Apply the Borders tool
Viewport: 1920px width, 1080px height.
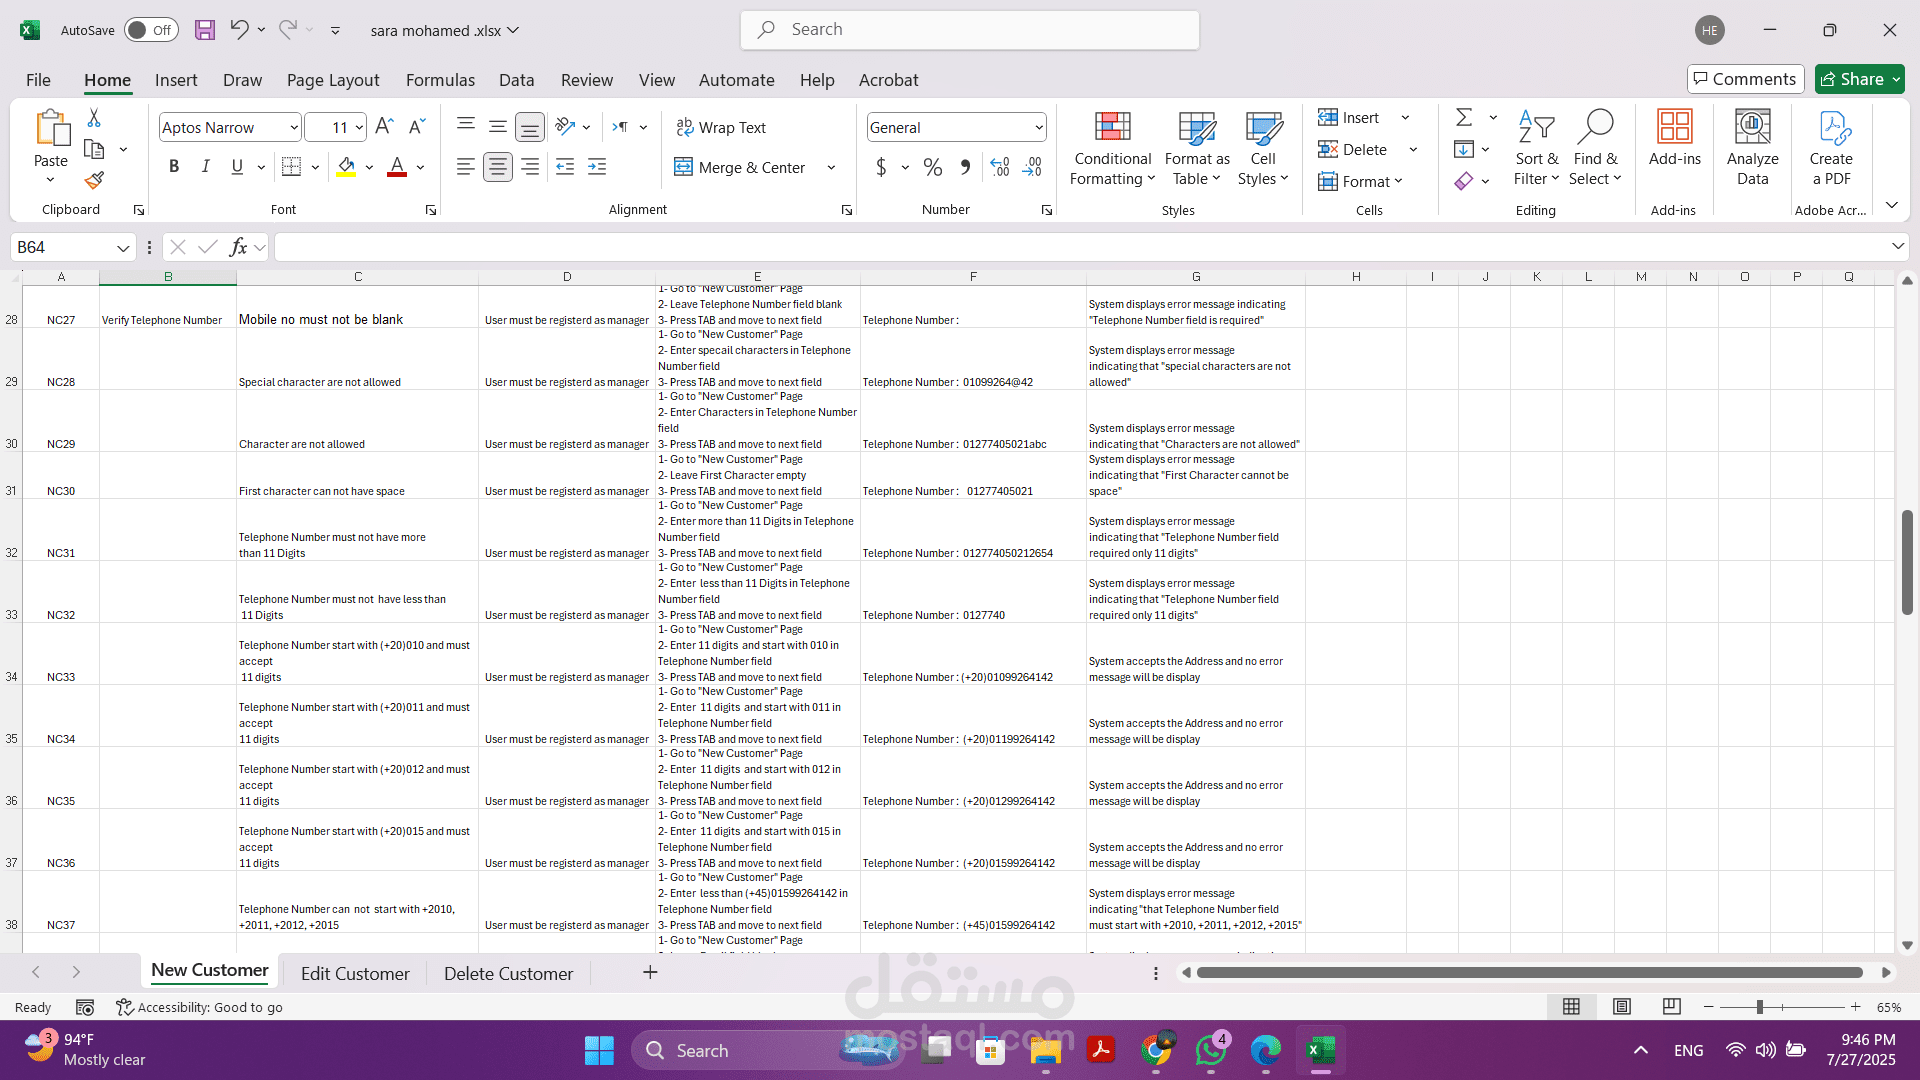(291, 167)
